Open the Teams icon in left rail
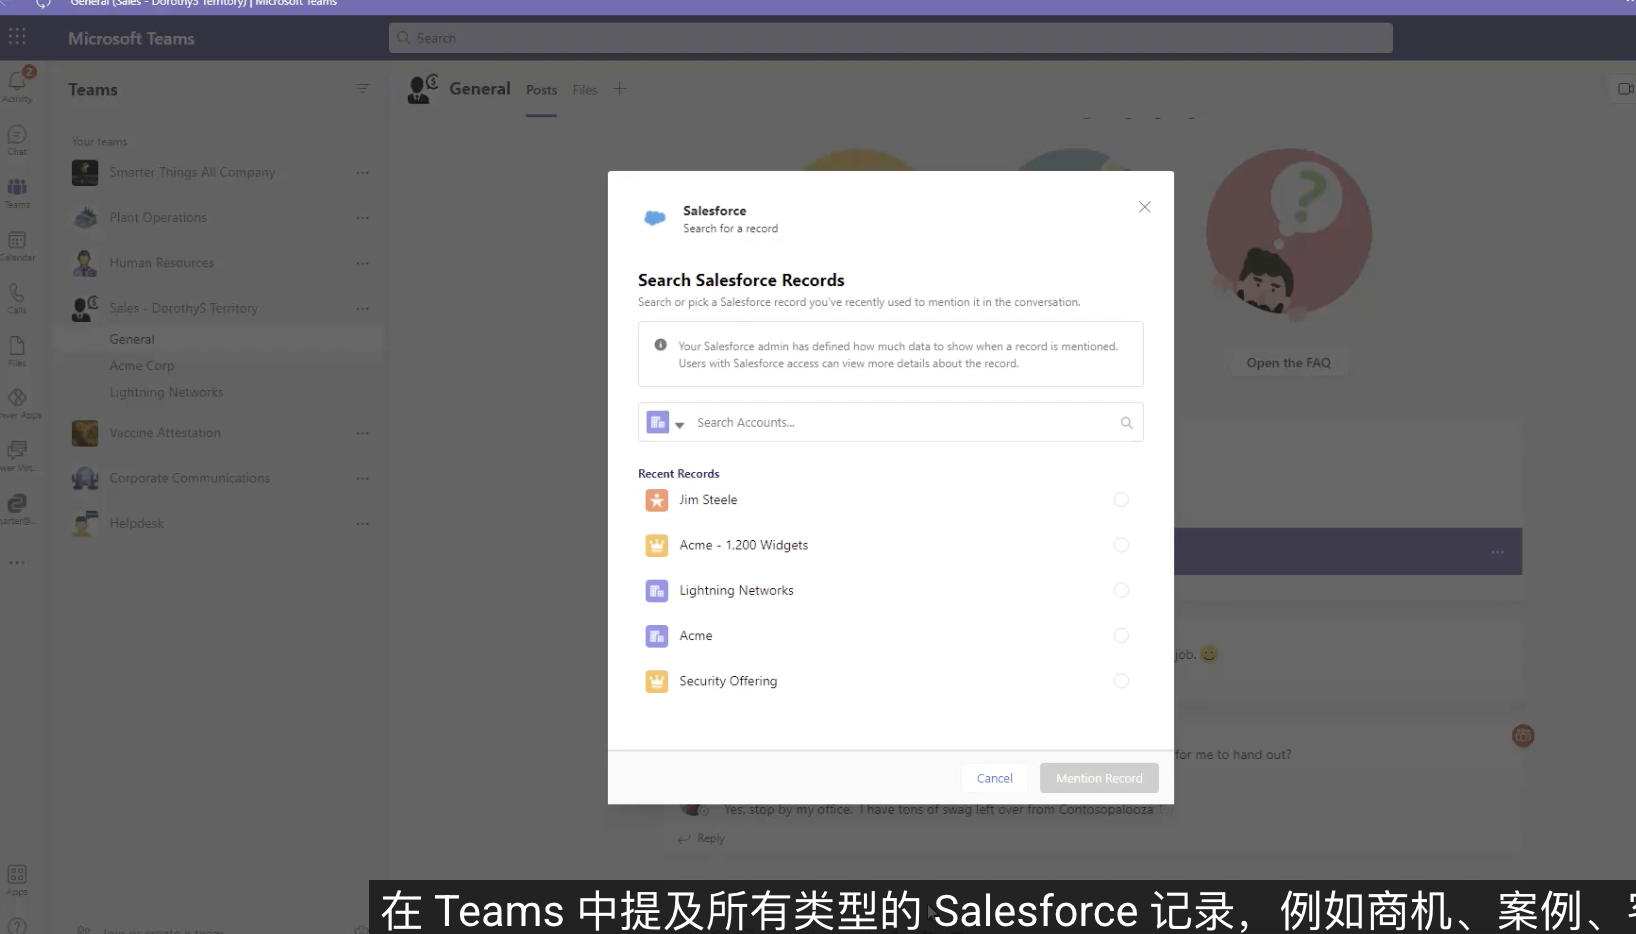The image size is (1636, 934). tap(17, 191)
